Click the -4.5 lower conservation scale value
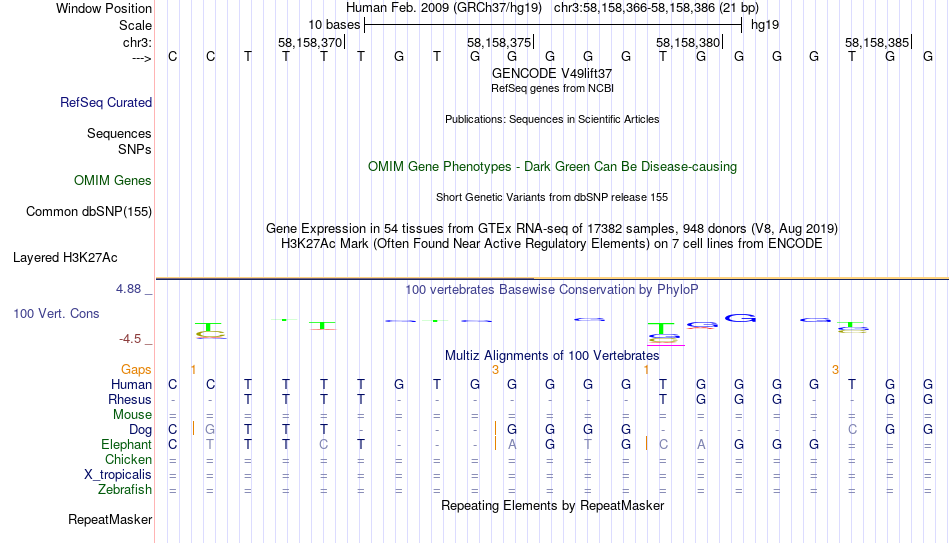This screenshot has width=950, height=543. pyautogui.click(x=130, y=339)
